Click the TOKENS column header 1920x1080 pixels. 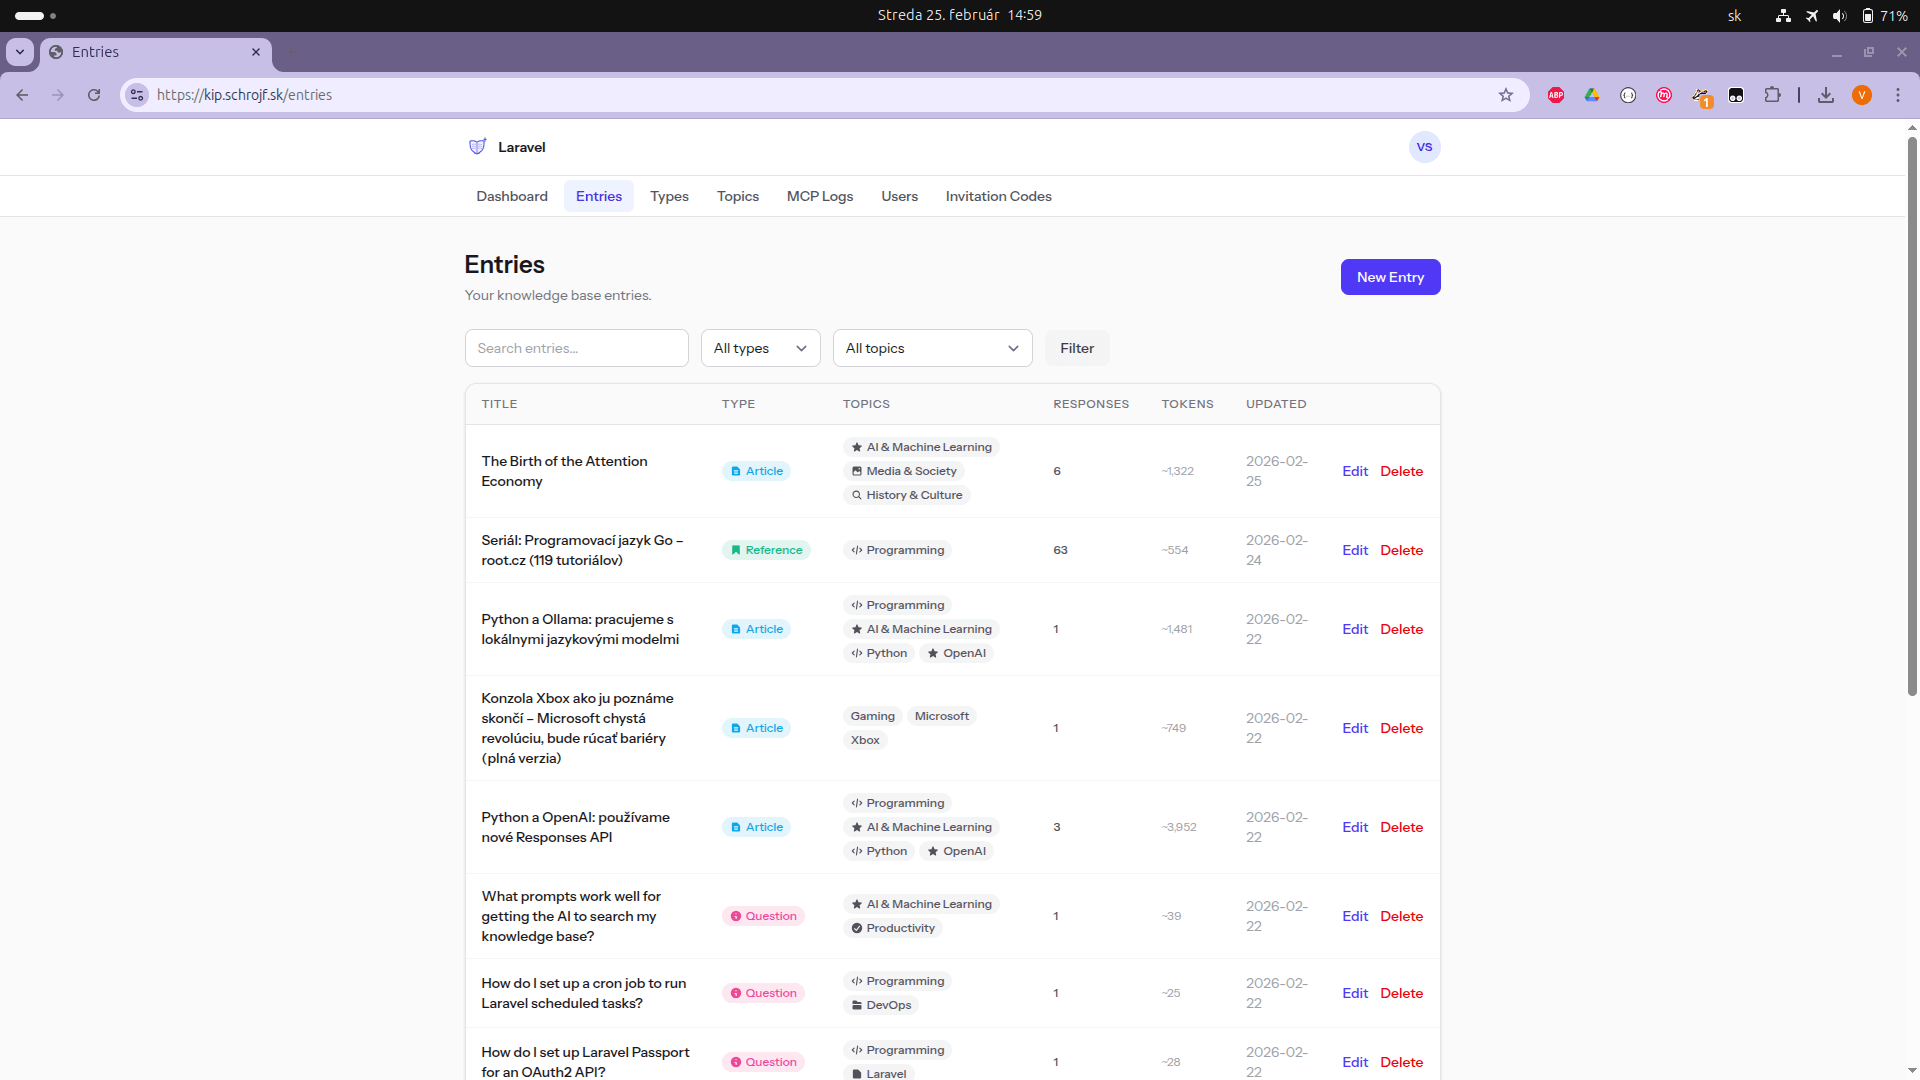click(x=1187, y=404)
